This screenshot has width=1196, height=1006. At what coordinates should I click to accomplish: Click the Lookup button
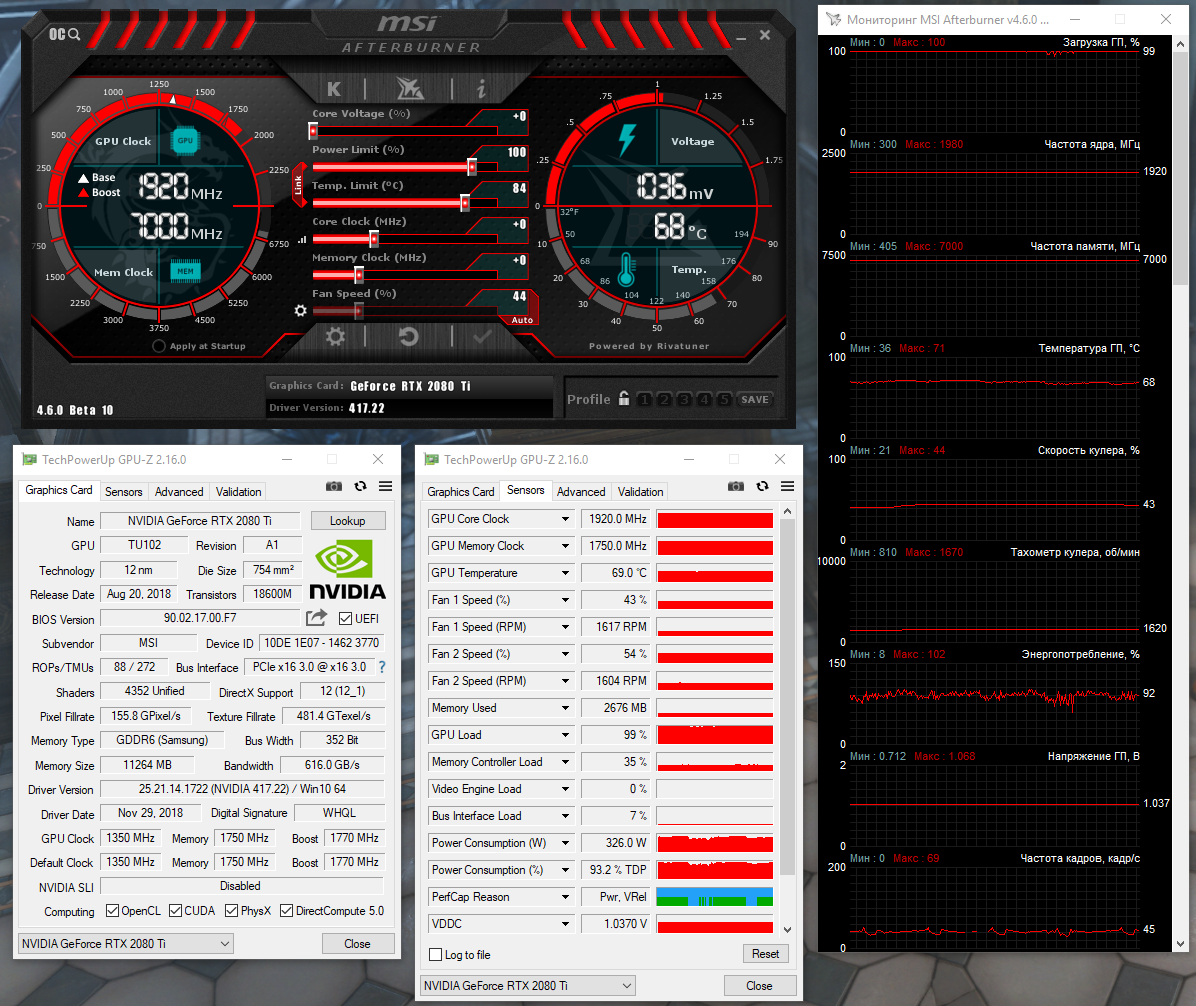pyautogui.click(x=347, y=520)
